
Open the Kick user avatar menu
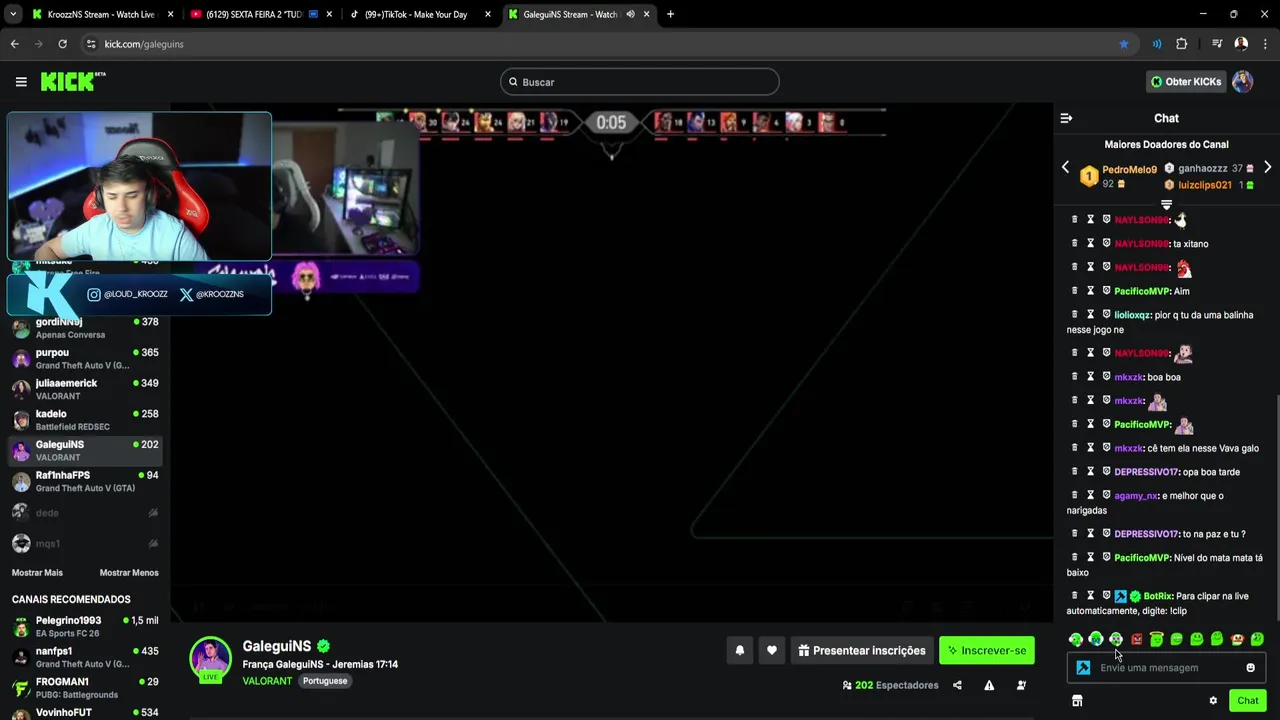(1243, 82)
